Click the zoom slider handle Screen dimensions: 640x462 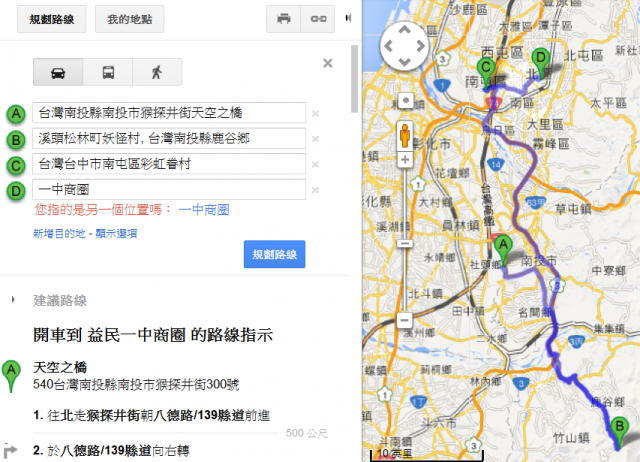click(x=405, y=244)
